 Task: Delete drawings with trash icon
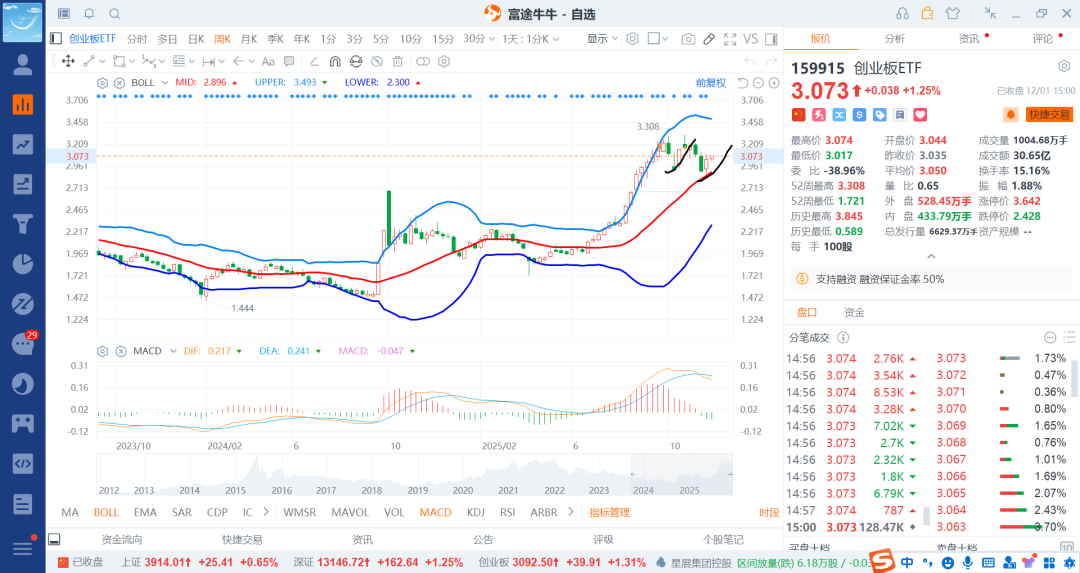pyautogui.click(x=397, y=61)
